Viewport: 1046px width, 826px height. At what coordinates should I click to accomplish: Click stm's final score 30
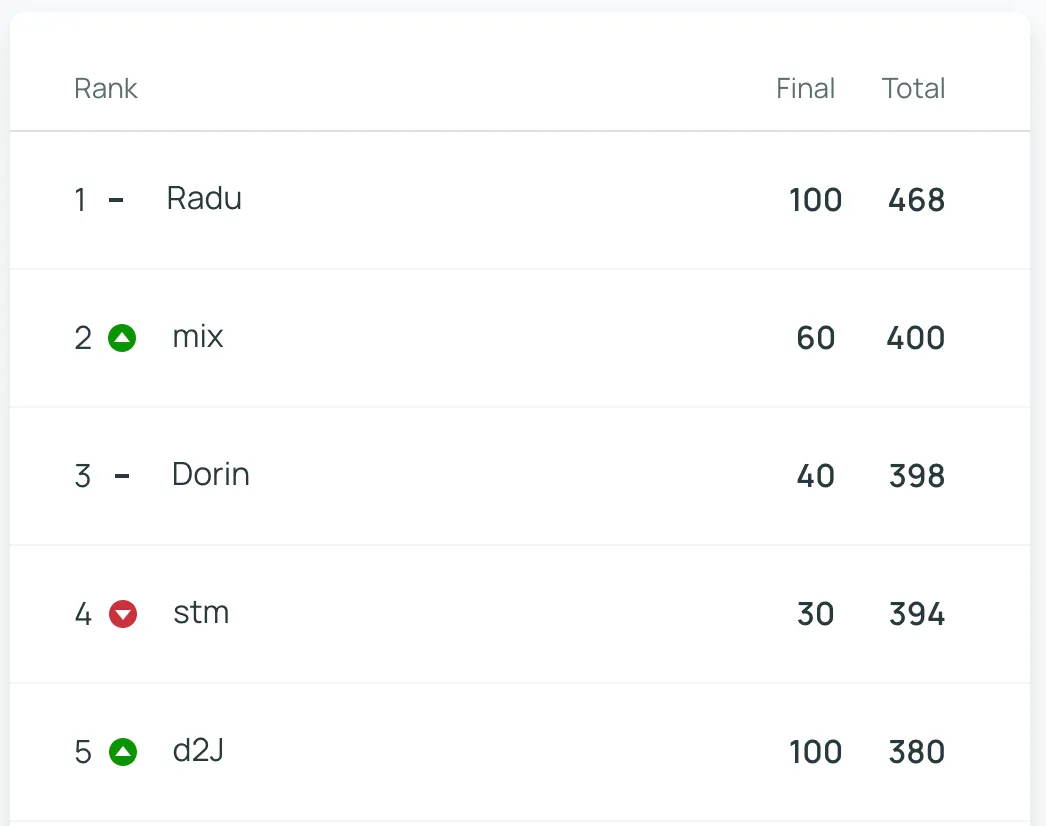pyautogui.click(x=815, y=614)
